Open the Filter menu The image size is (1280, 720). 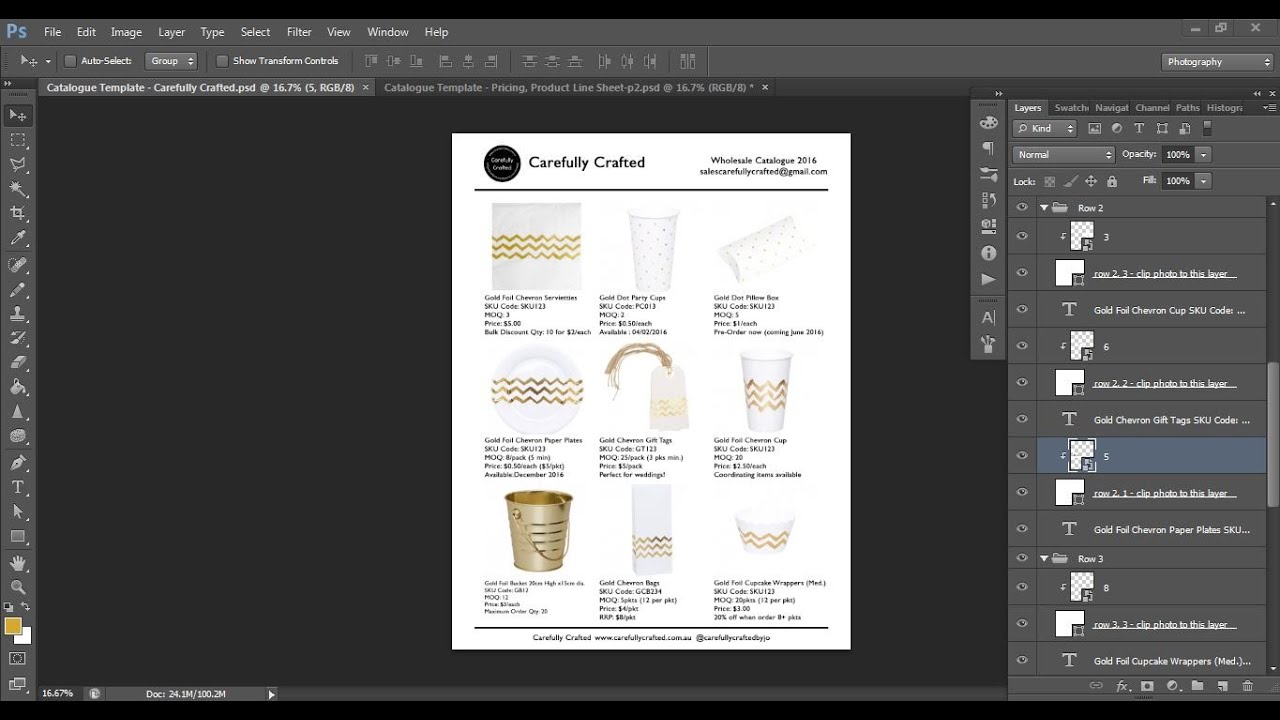(299, 32)
